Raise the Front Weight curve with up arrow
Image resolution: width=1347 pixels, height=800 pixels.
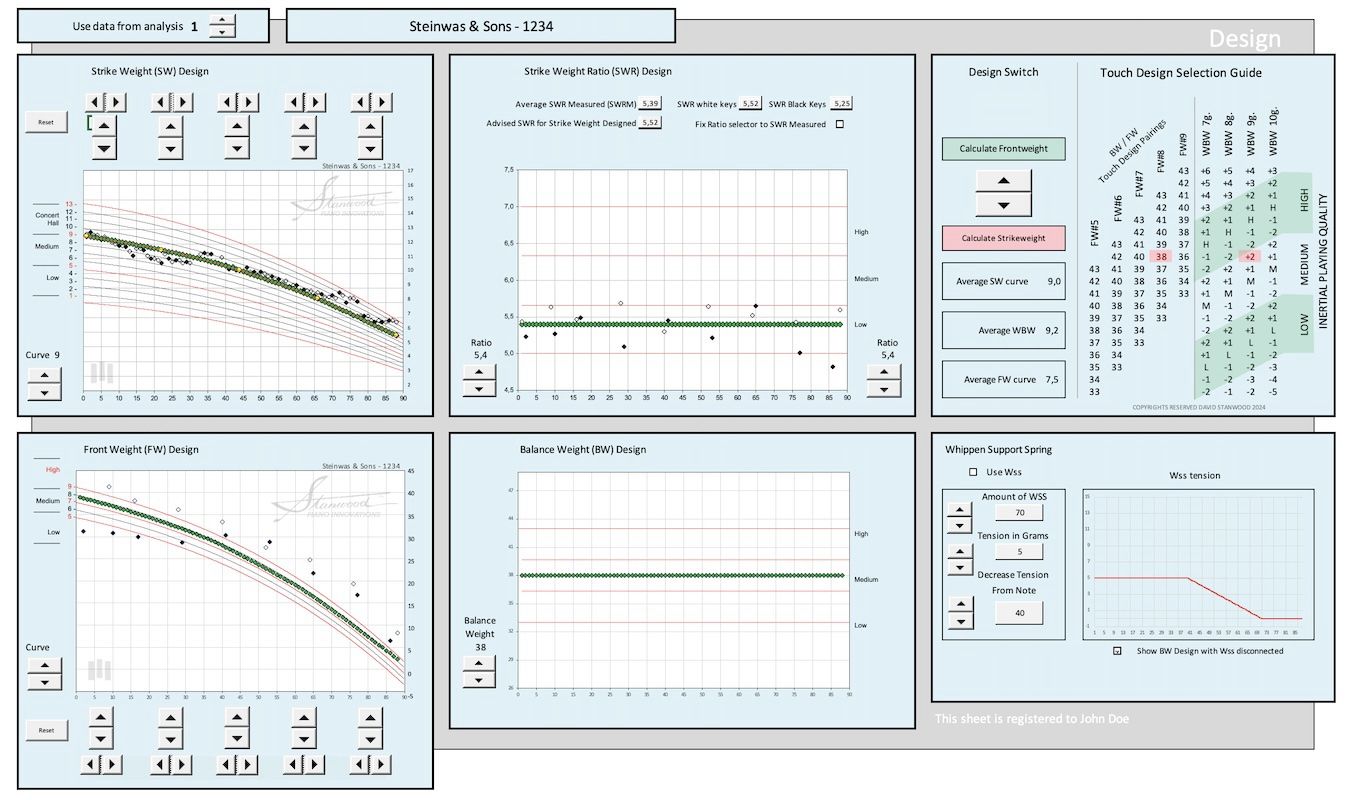(x=44, y=664)
